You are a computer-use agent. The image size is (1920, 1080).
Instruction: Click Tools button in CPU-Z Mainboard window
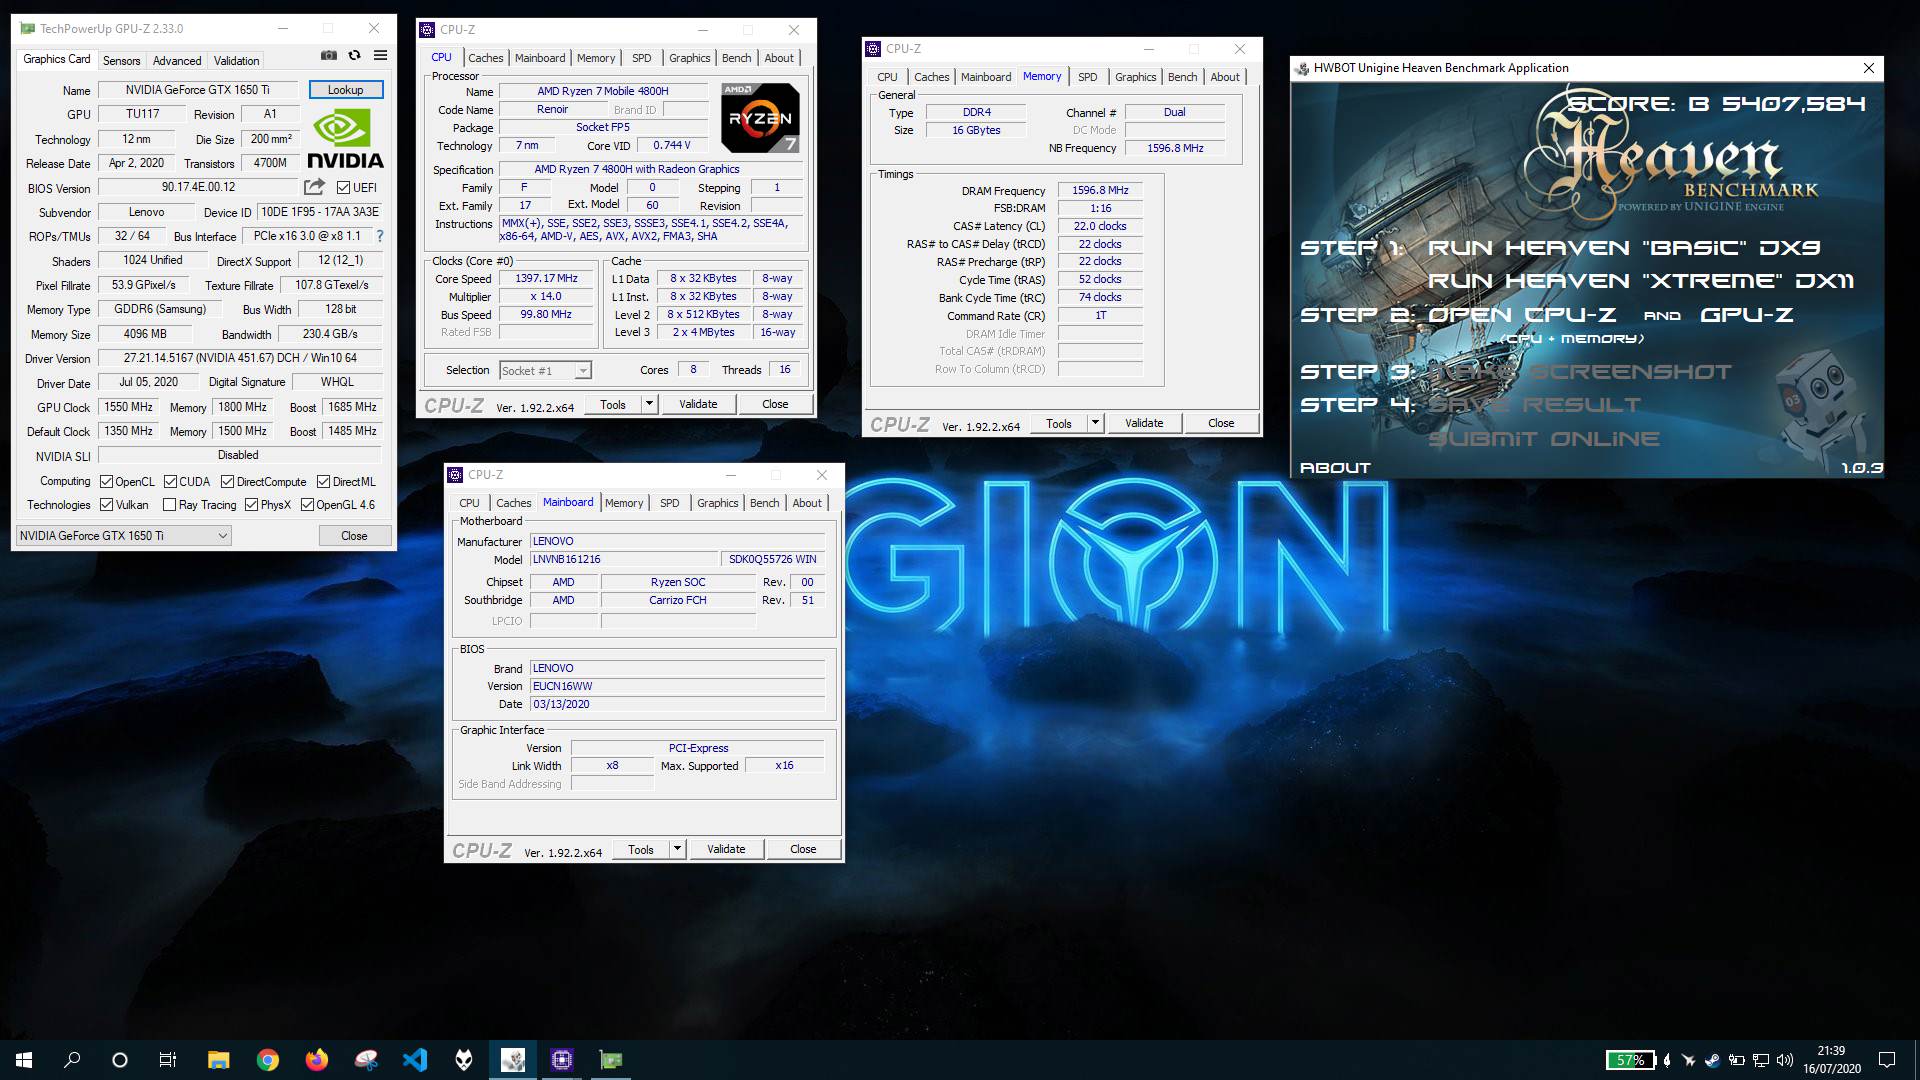pyautogui.click(x=641, y=849)
